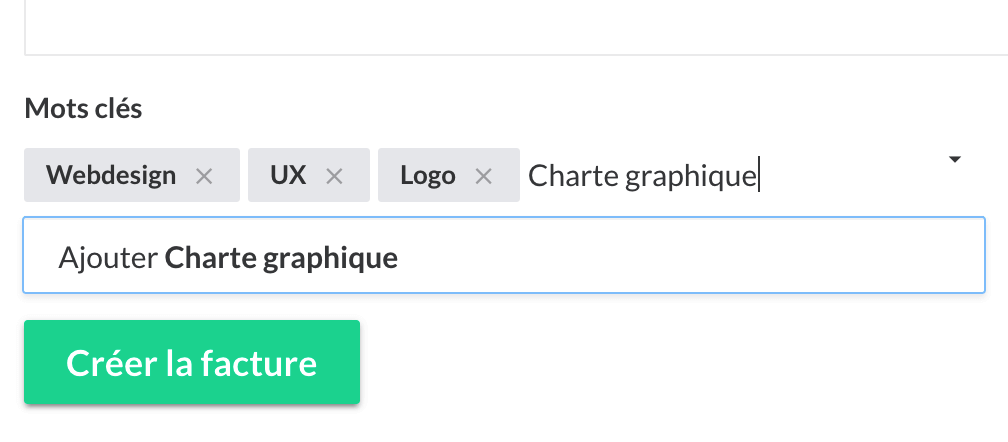Select the Ajouter Charte graphique suggestion
The width and height of the screenshot is (1008, 442).
pos(504,256)
